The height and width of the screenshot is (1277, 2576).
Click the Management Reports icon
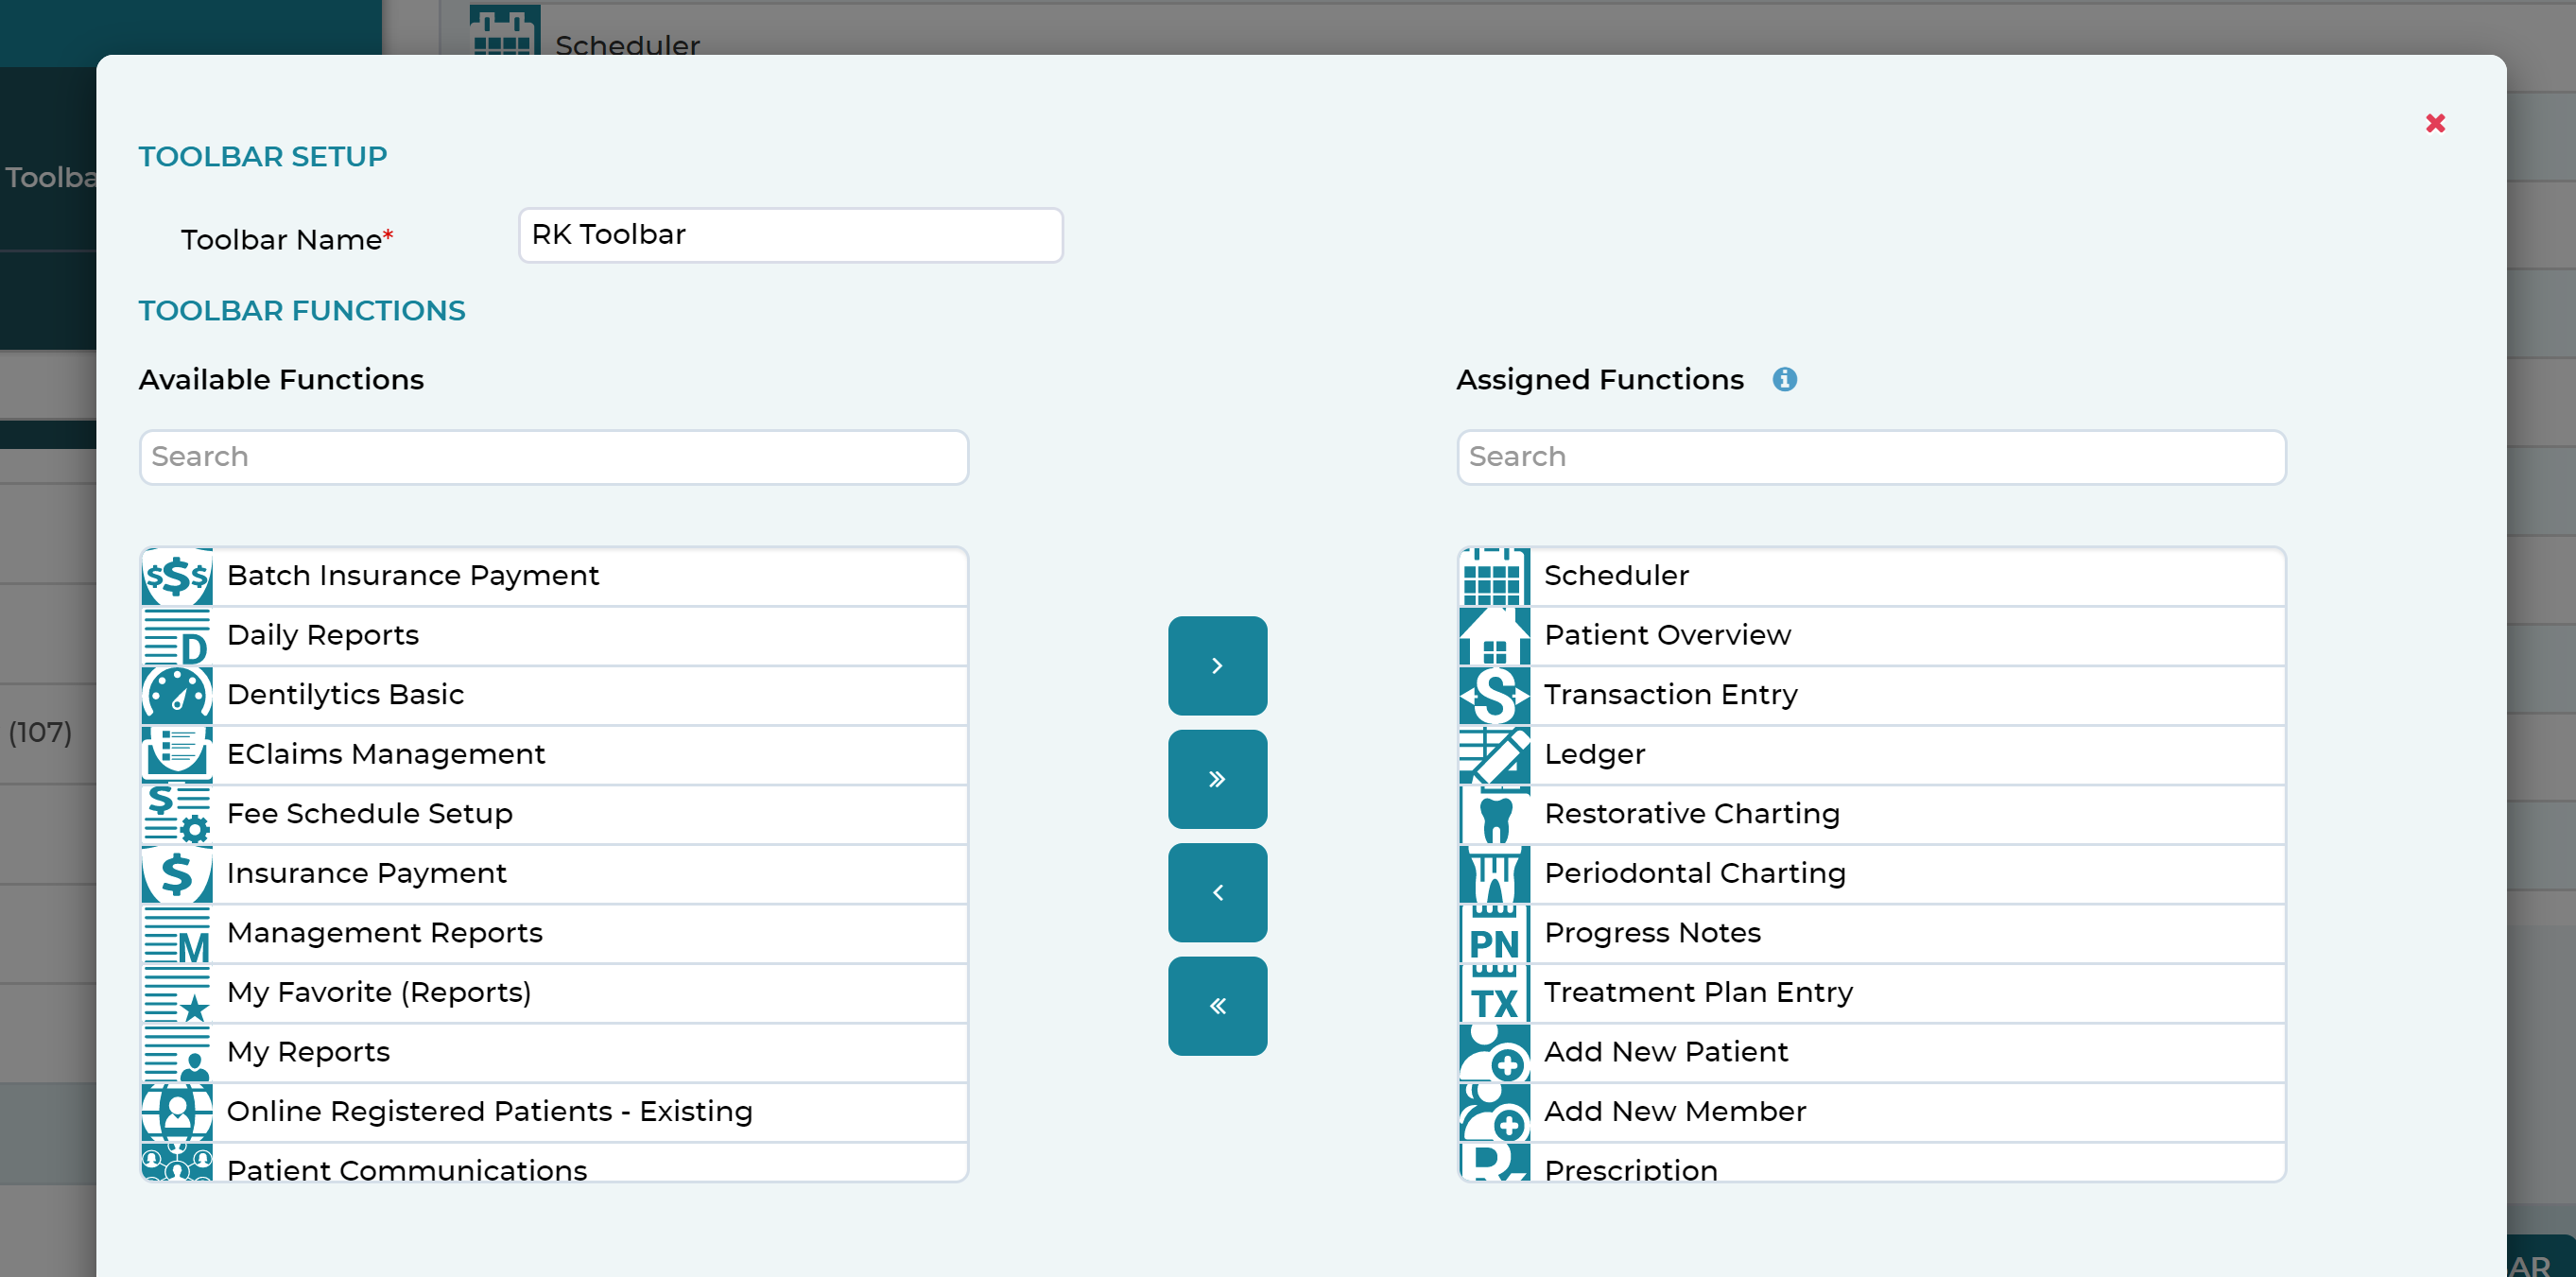click(177, 933)
